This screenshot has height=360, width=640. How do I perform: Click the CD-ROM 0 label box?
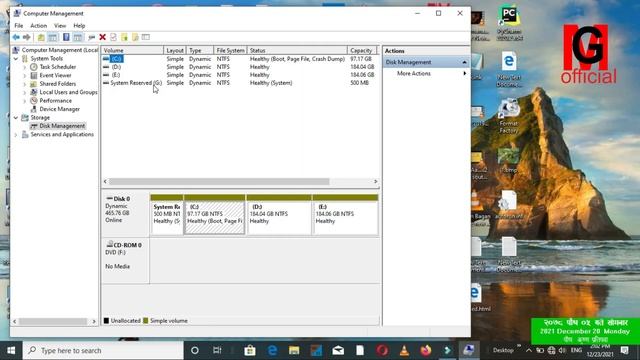[125, 260]
